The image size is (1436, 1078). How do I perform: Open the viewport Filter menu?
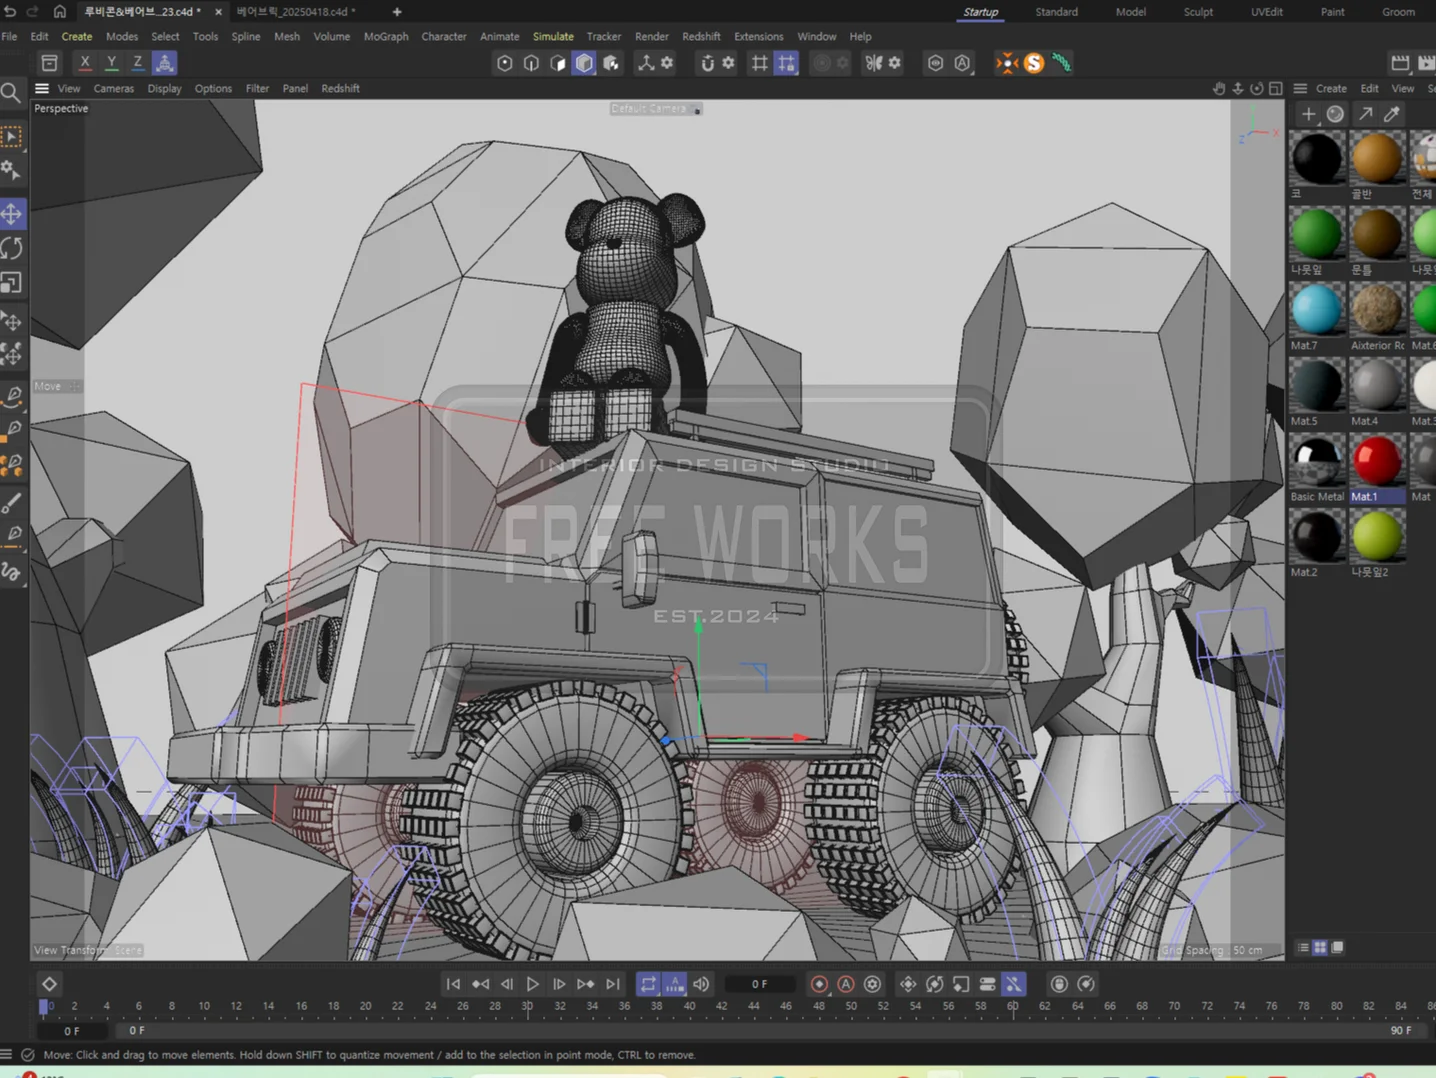pos(257,88)
